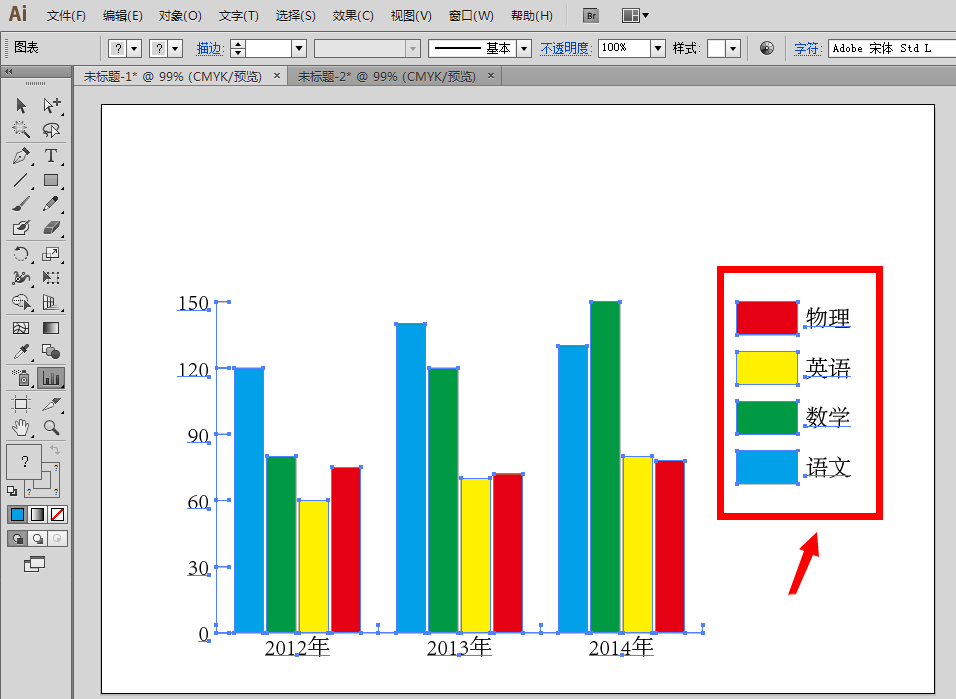Select the Mesh tool
The image size is (956, 699).
(x=21, y=328)
